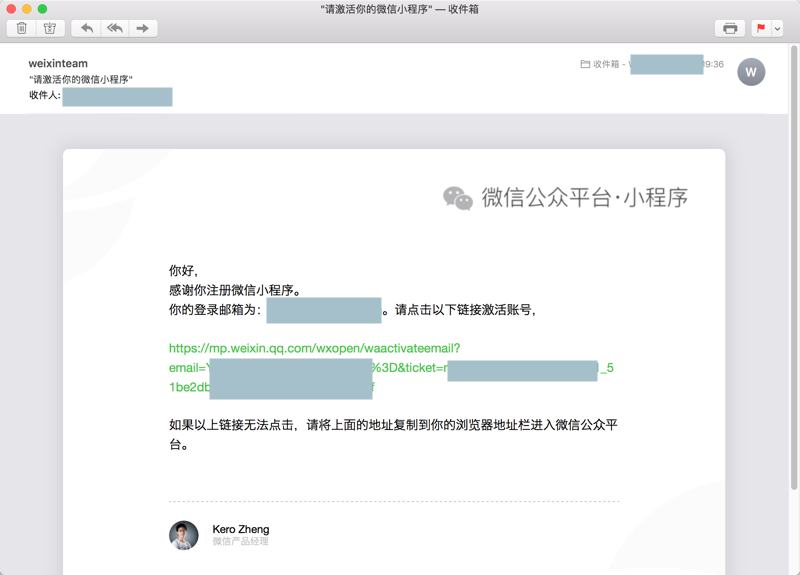Screen dimensions: 800x575
Task: Click the title 微信公众平台·小程序
Action: click(585, 197)
